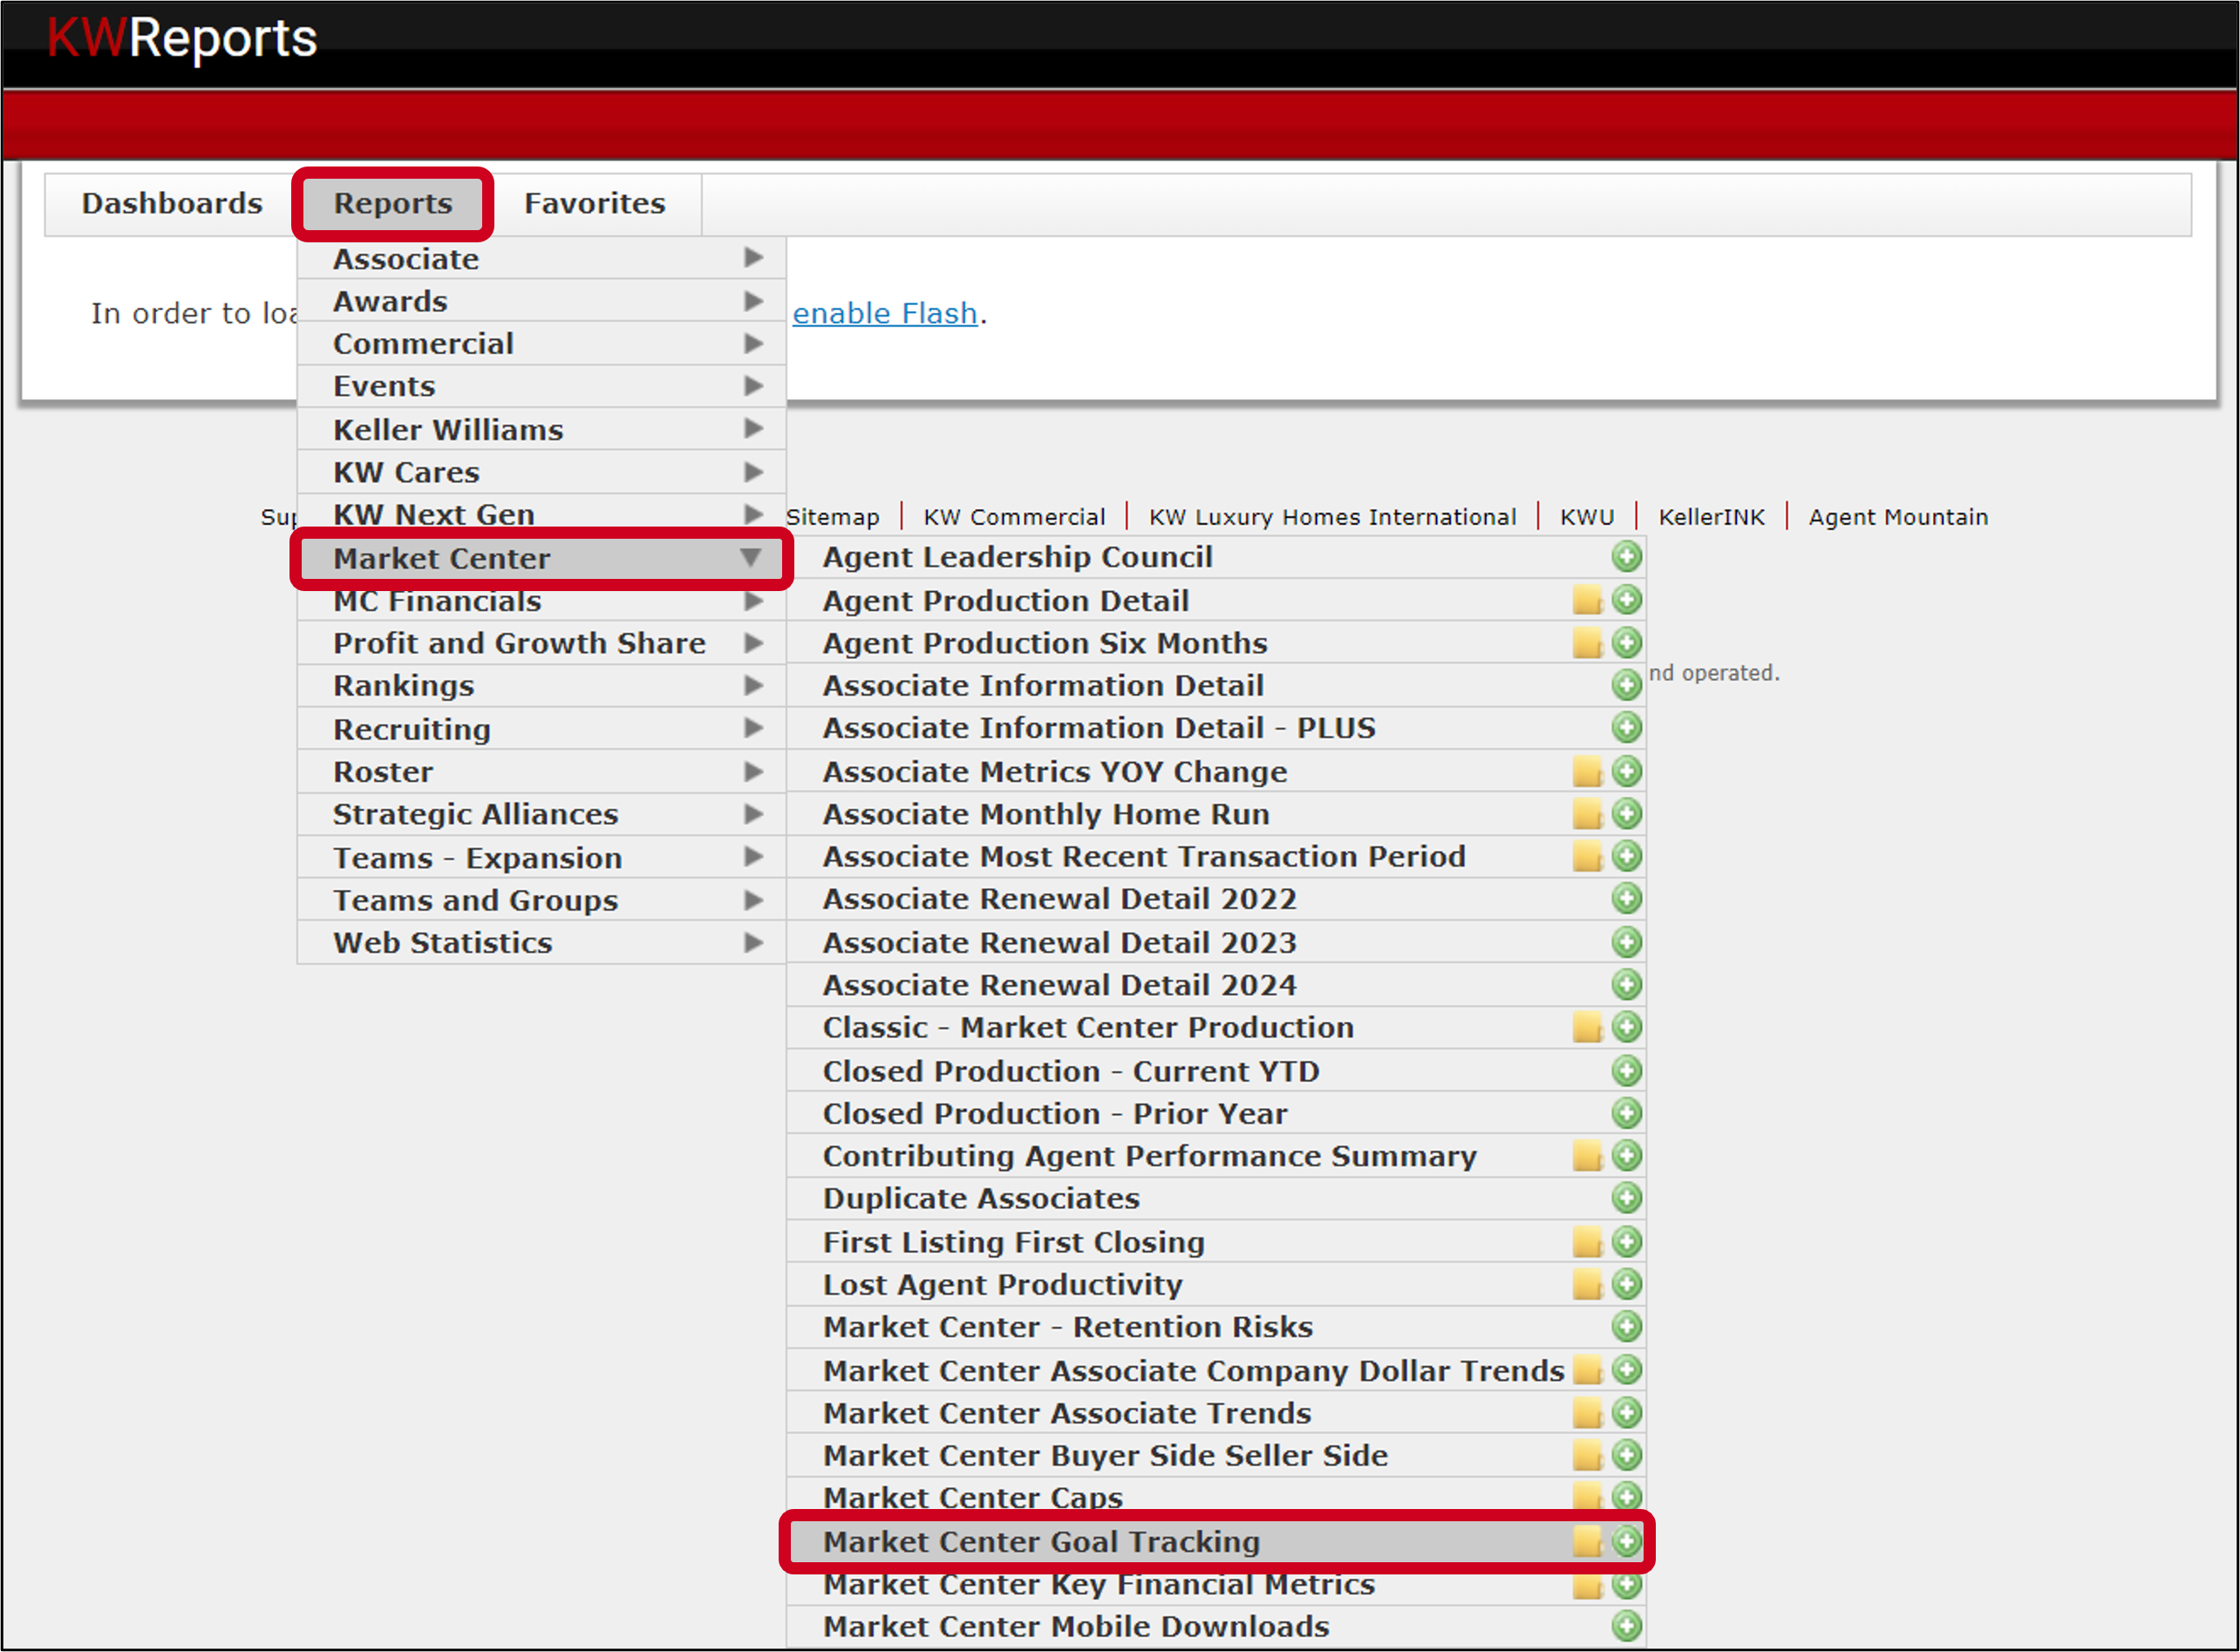This screenshot has height=1652, width=2240.
Task: Click folder icon for Classic - Market Center Production
Action: [x=1587, y=1028]
